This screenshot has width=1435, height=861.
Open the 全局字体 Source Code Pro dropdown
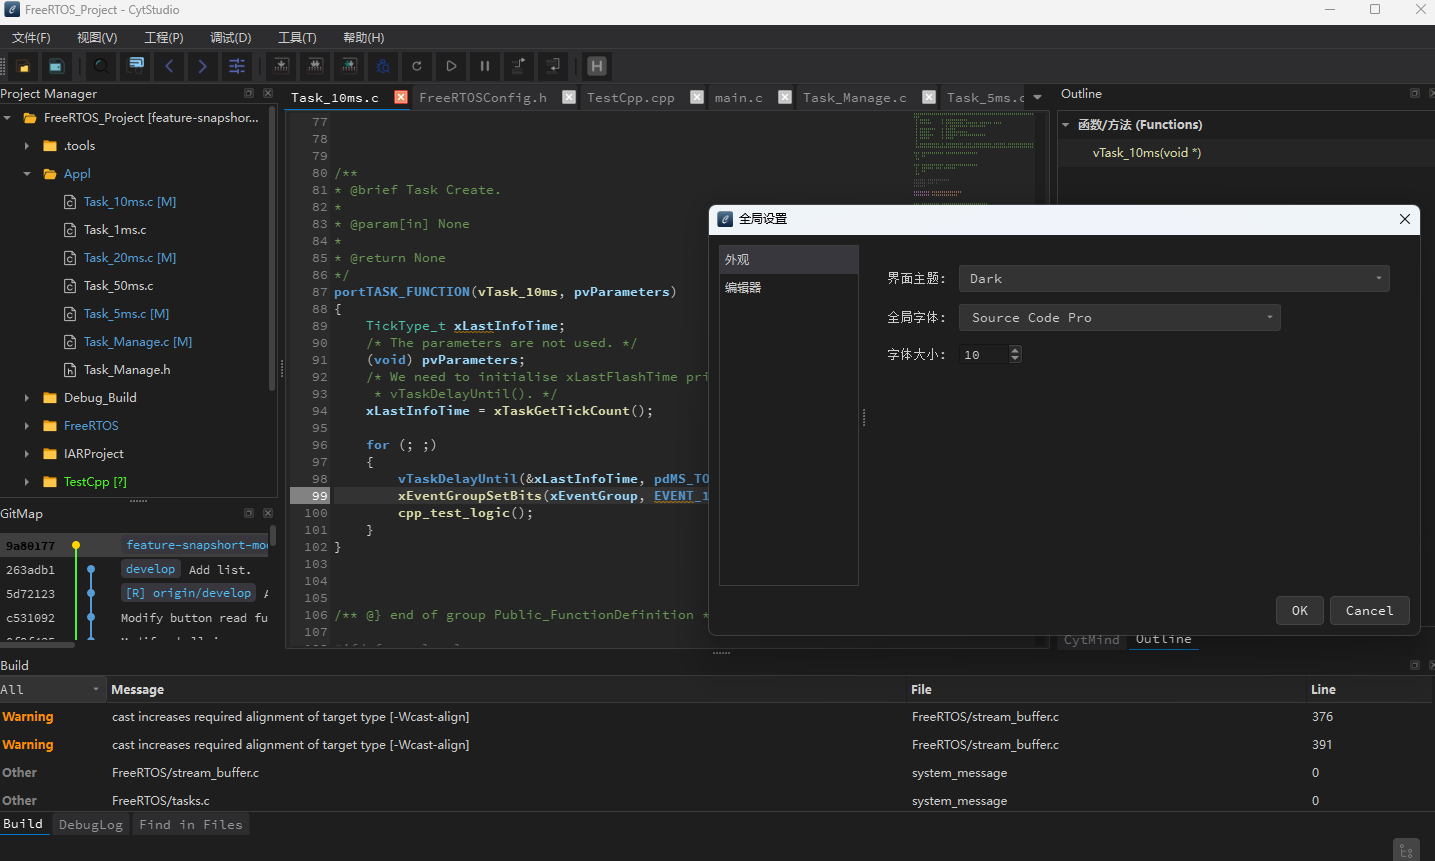coord(1119,318)
